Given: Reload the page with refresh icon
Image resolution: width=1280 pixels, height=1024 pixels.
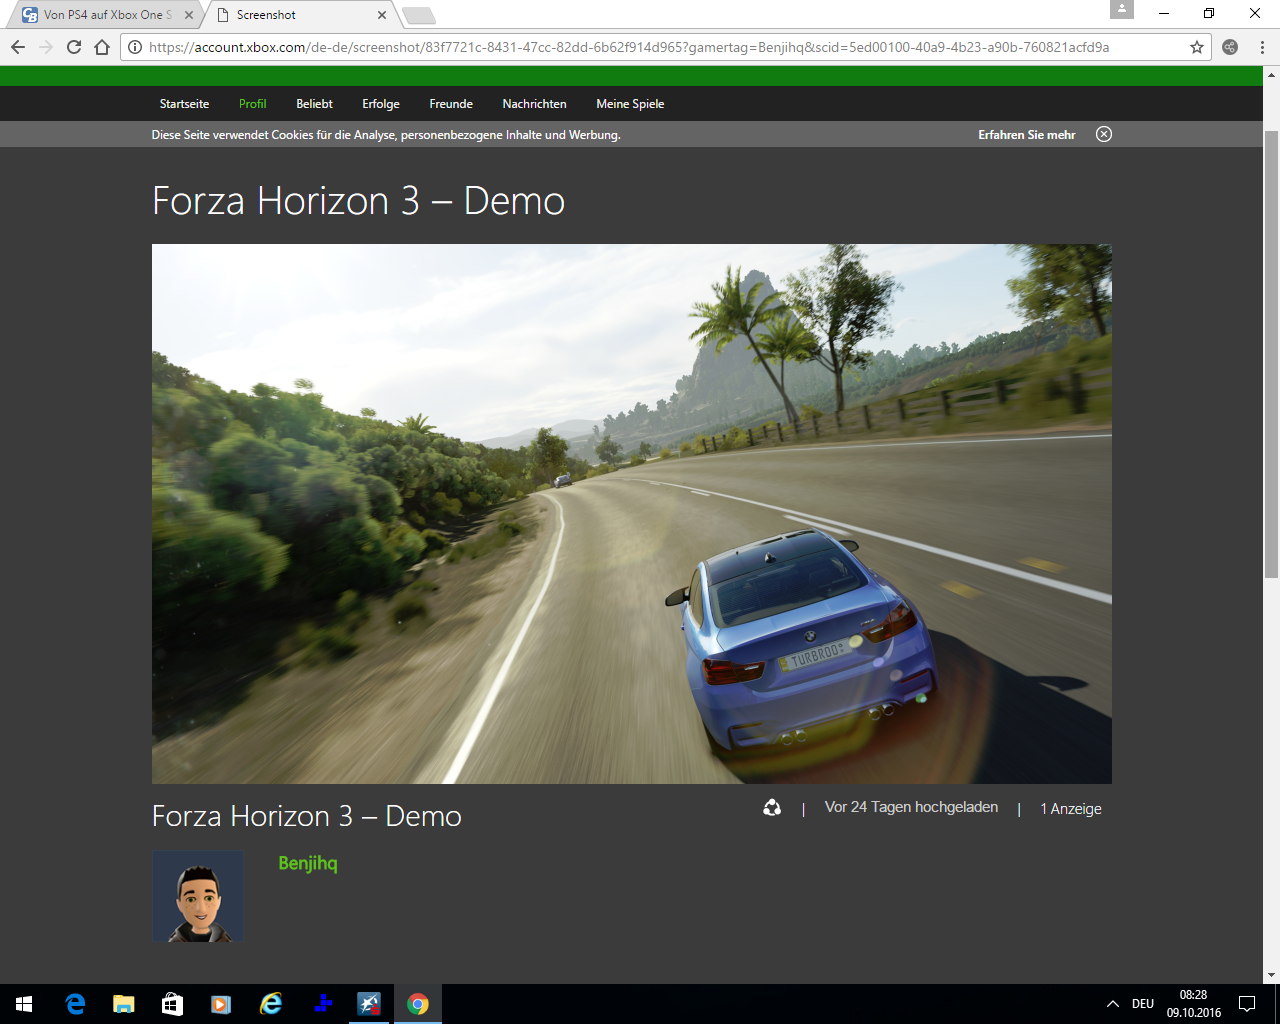Looking at the screenshot, I should (x=73, y=47).
